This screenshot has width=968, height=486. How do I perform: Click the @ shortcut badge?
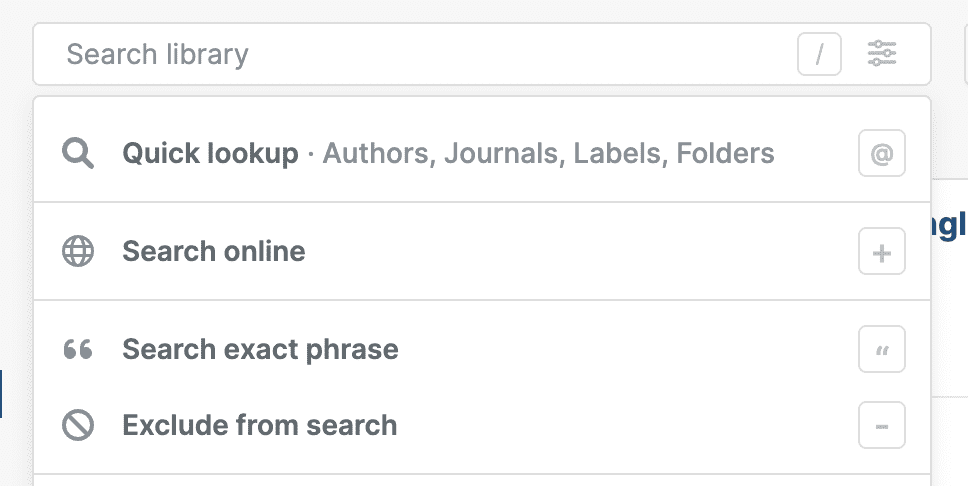tap(881, 155)
